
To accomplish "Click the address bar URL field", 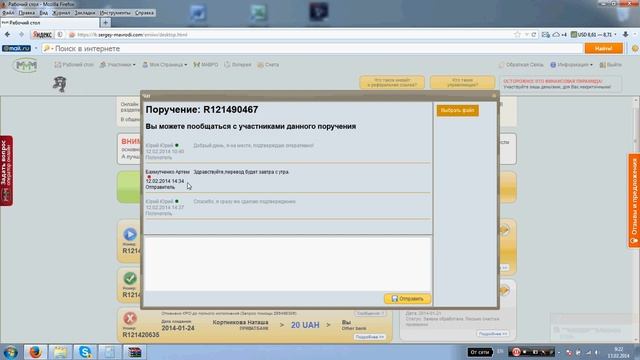I will [286, 35].
